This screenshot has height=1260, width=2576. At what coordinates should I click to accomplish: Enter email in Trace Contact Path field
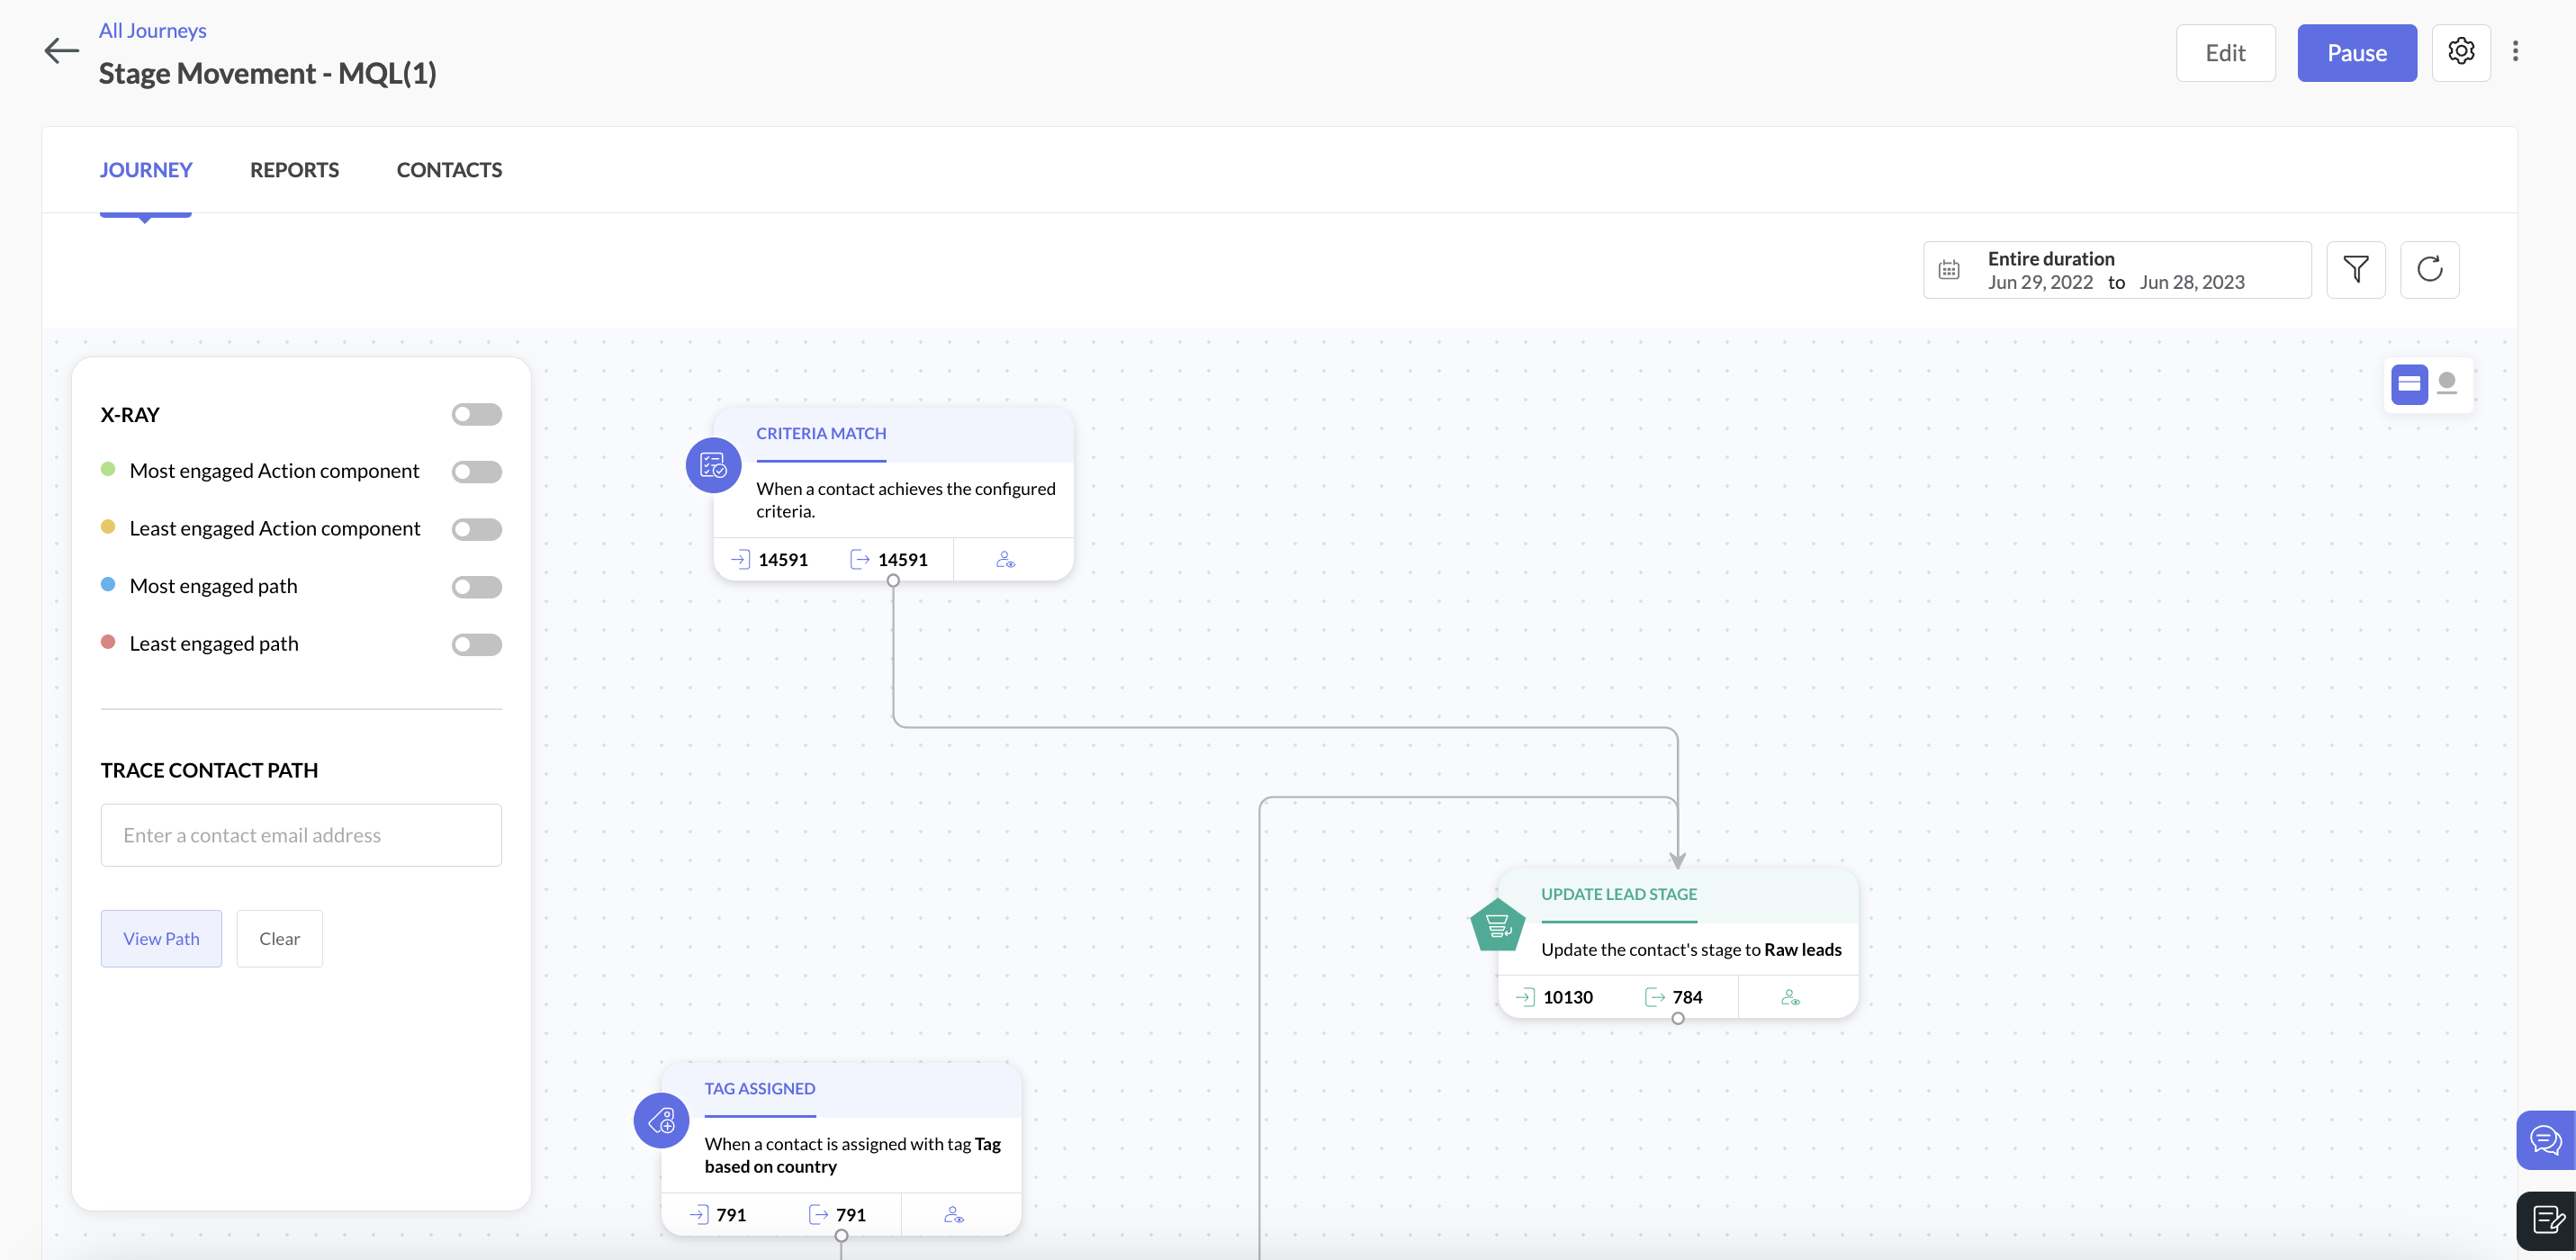pos(301,834)
